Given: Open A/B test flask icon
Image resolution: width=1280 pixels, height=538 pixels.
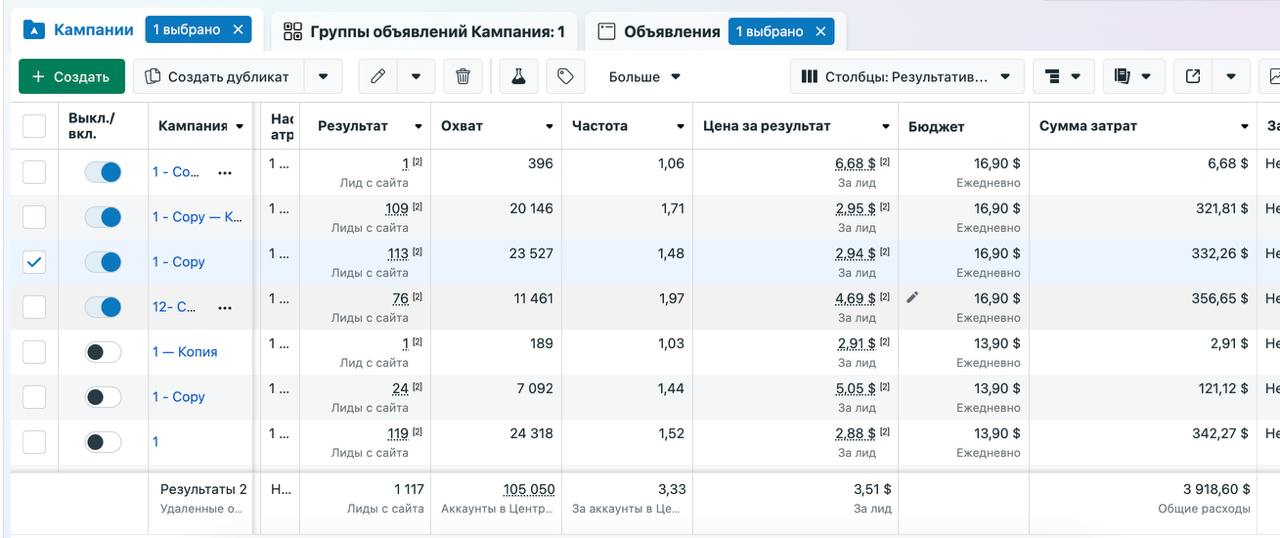Looking at the screenshot, I should 518,77.
